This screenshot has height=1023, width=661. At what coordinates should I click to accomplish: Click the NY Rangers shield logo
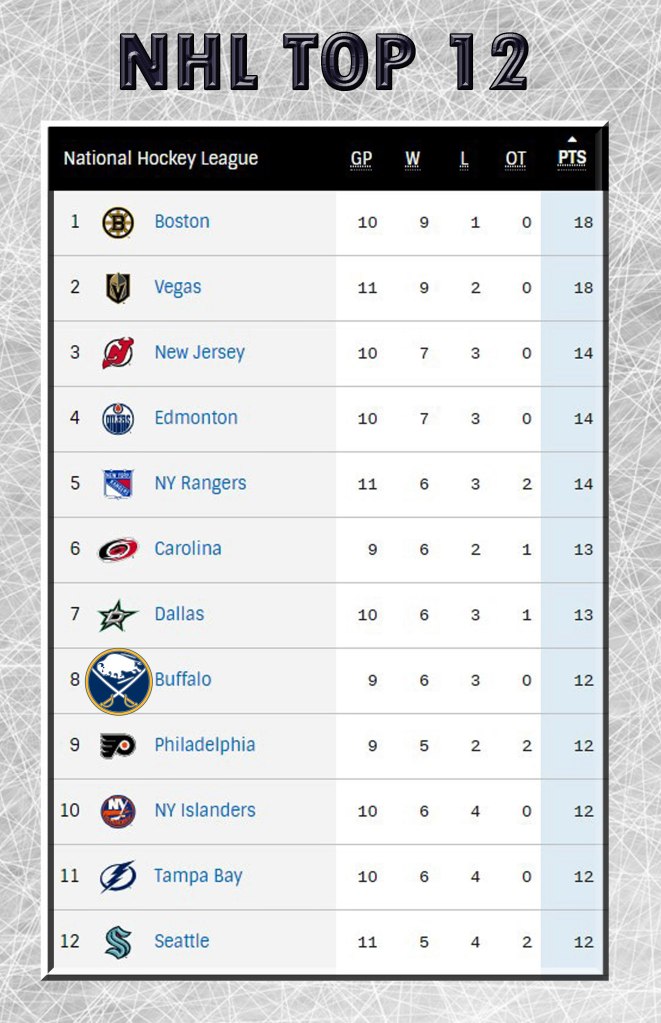(118, 484)
